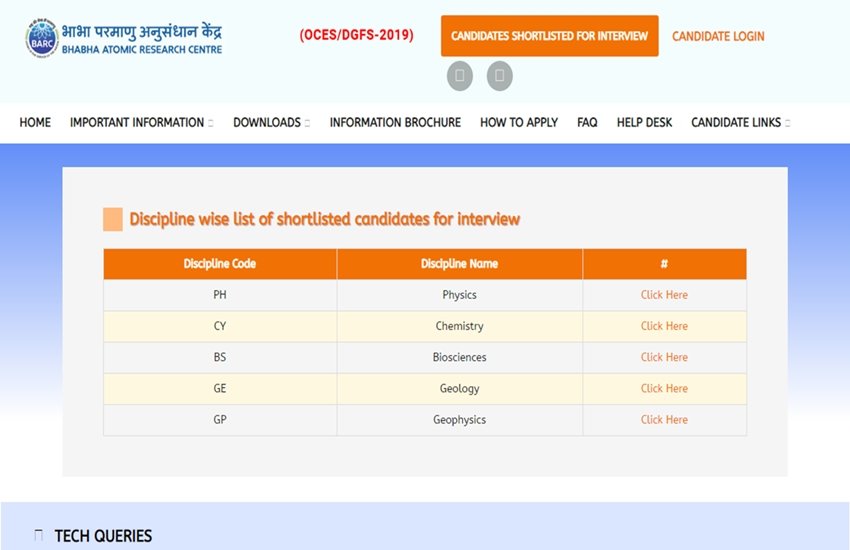850x550 pixels.
Task: Click the BARC logo in the header
Action: (x=41, y=38)
